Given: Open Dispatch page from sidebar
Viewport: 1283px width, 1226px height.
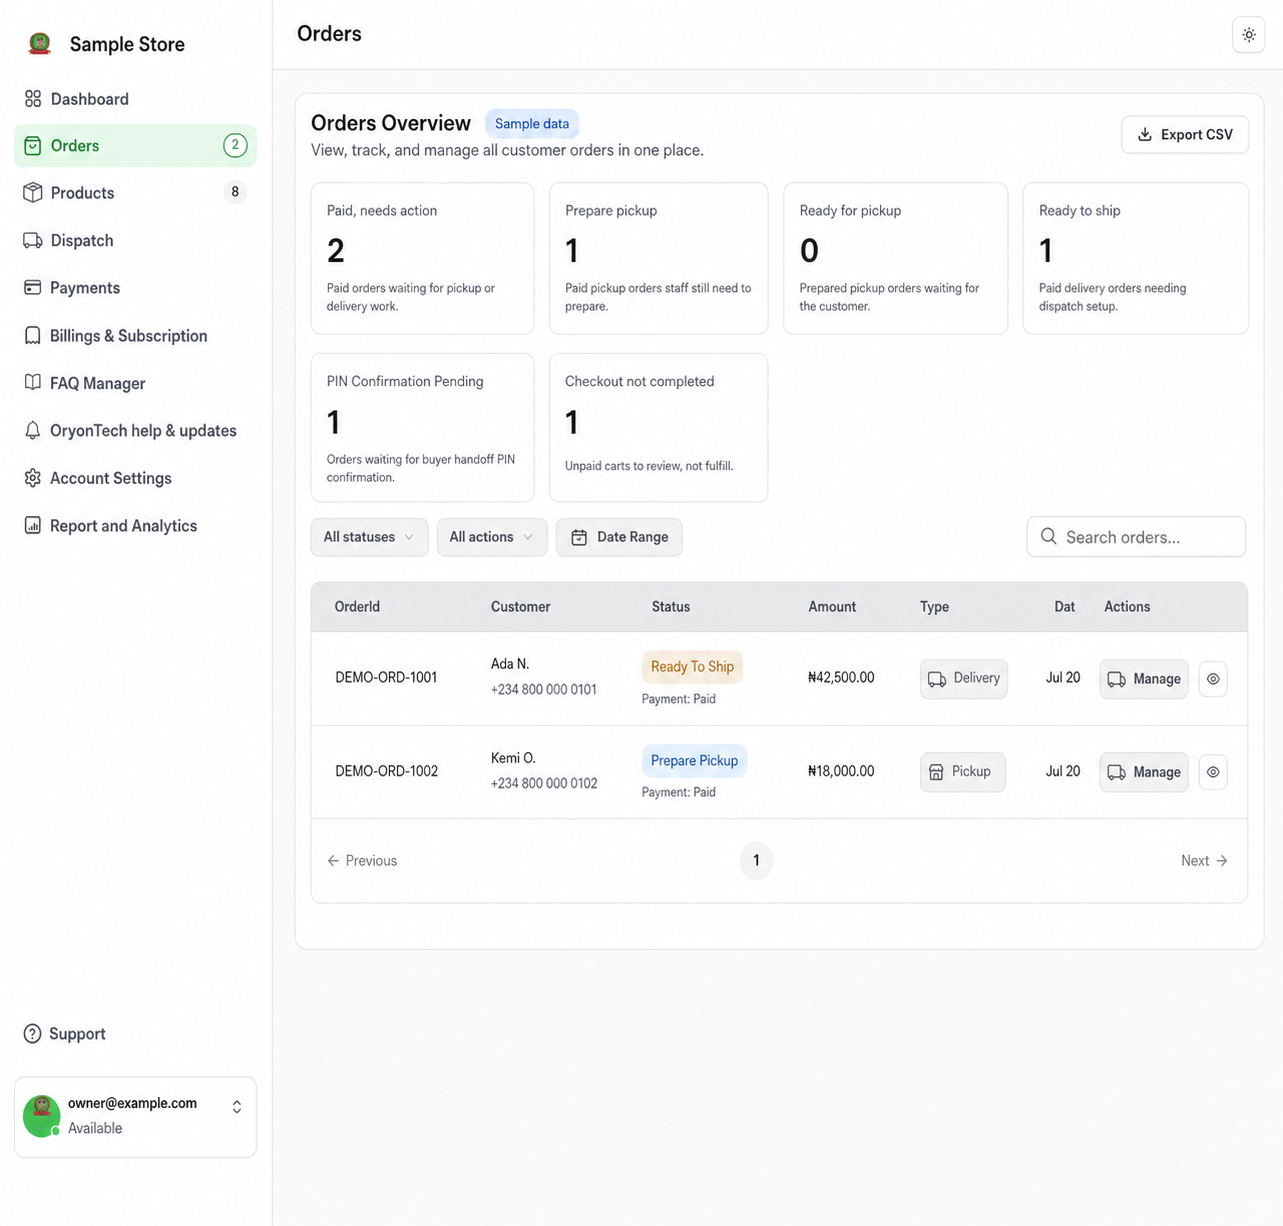Looking at the screenshot, I should click(135, 241).
